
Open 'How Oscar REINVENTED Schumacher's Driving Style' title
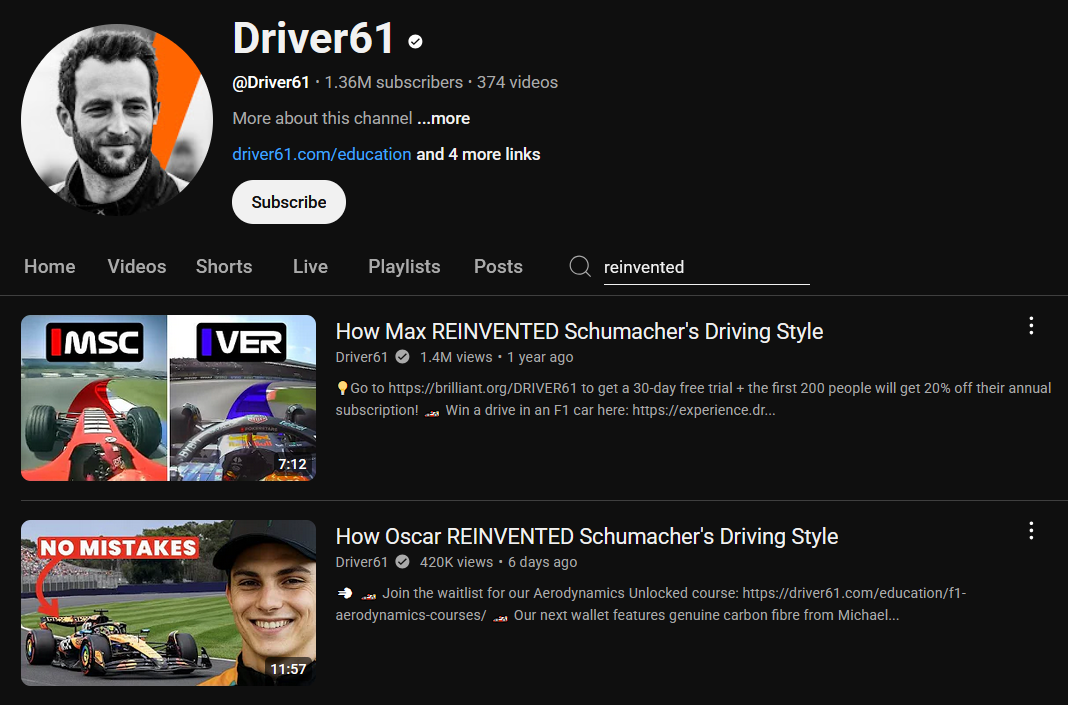pos(587,537)
